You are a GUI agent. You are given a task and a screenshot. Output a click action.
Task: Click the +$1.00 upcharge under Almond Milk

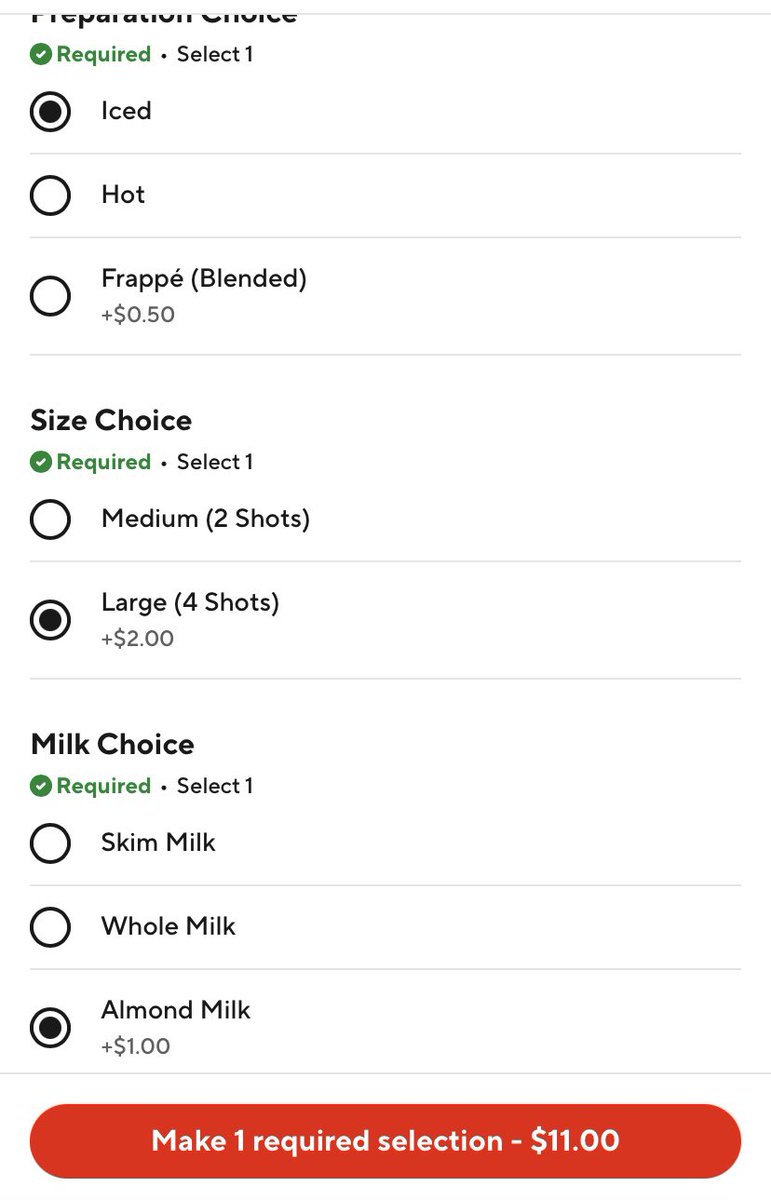pos(136,1046)
